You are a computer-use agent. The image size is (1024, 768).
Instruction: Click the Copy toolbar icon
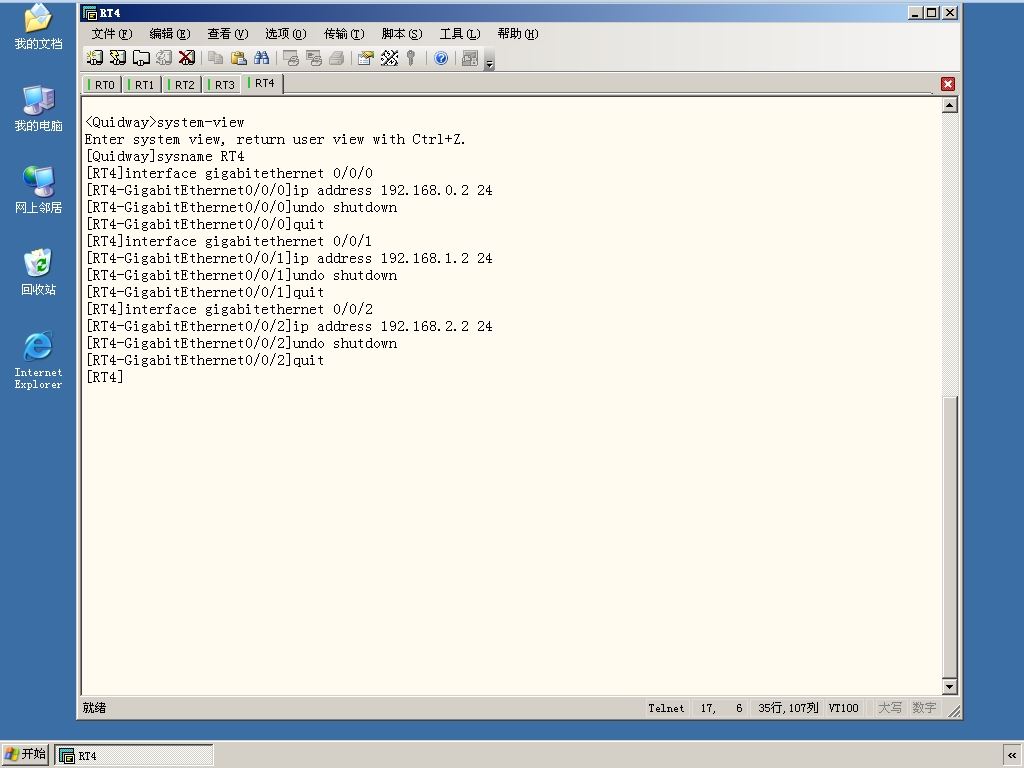pyautogui.click(x=216, y=58)
